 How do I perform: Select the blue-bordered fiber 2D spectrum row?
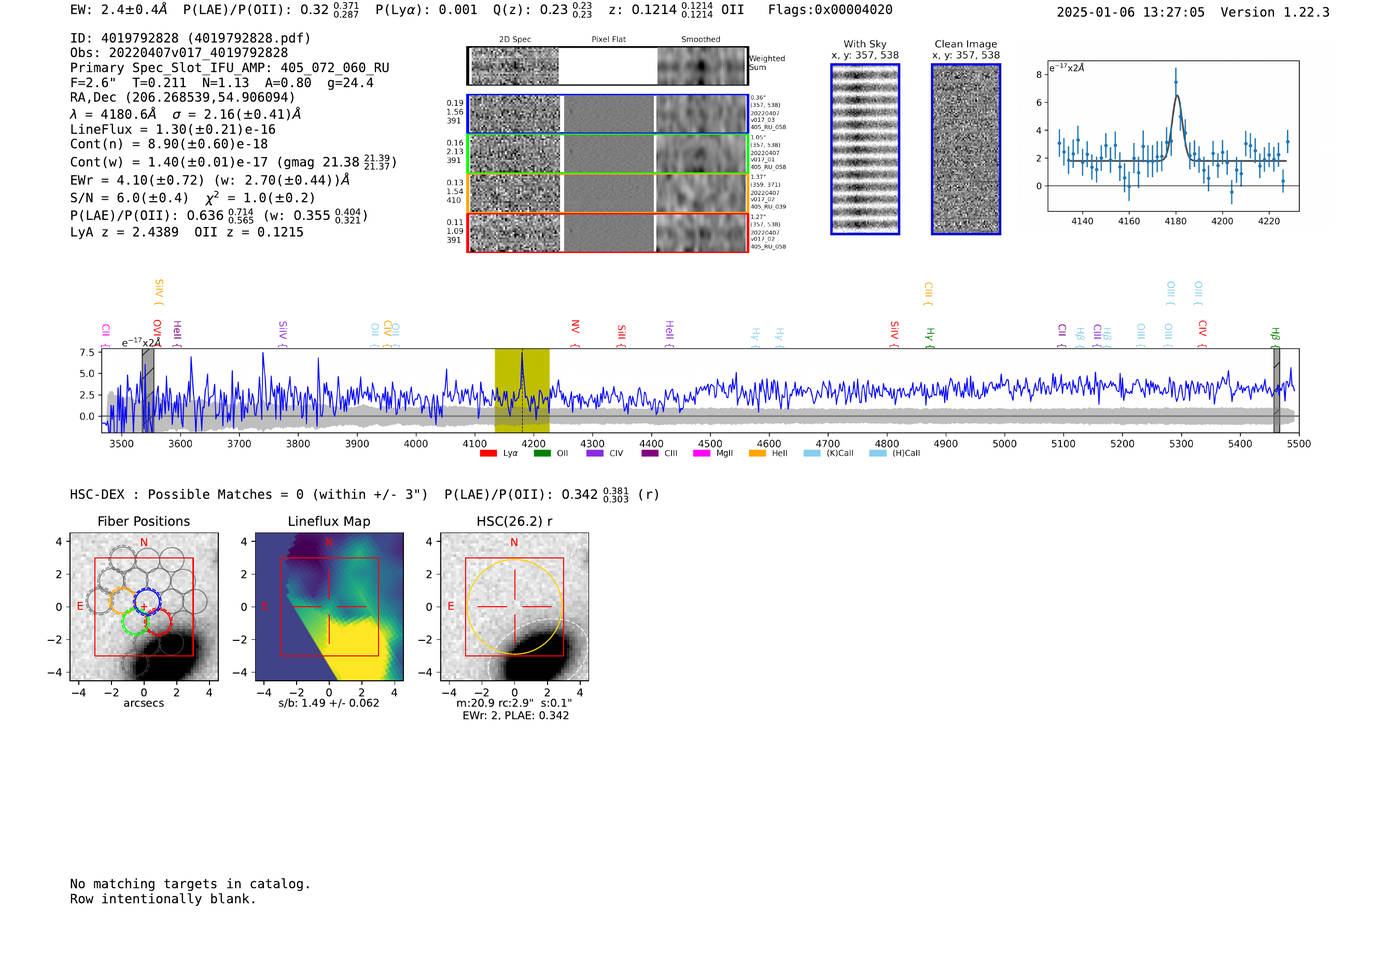[515, 114]
